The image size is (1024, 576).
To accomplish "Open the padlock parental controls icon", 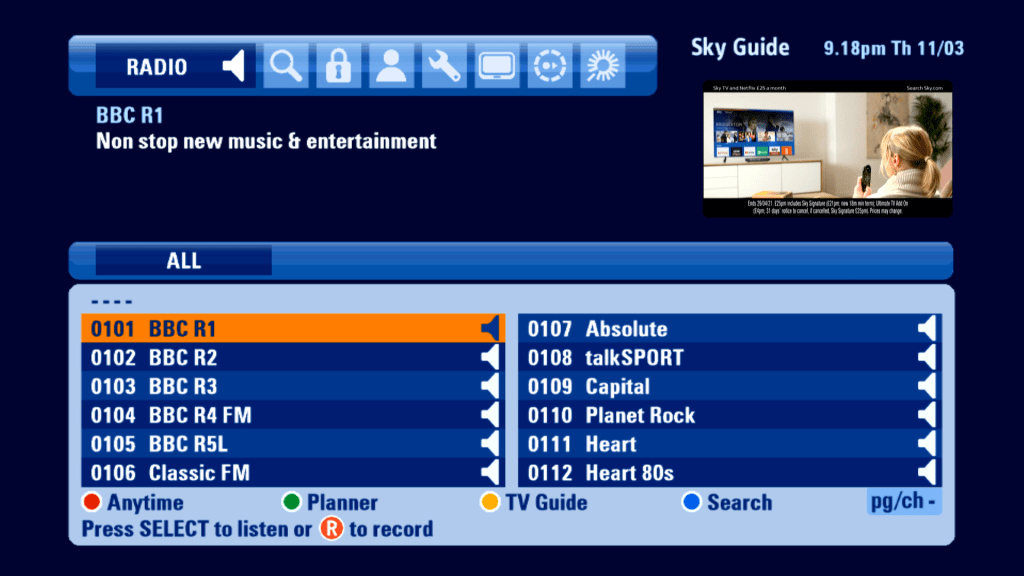I will click(x=338, y=66).
